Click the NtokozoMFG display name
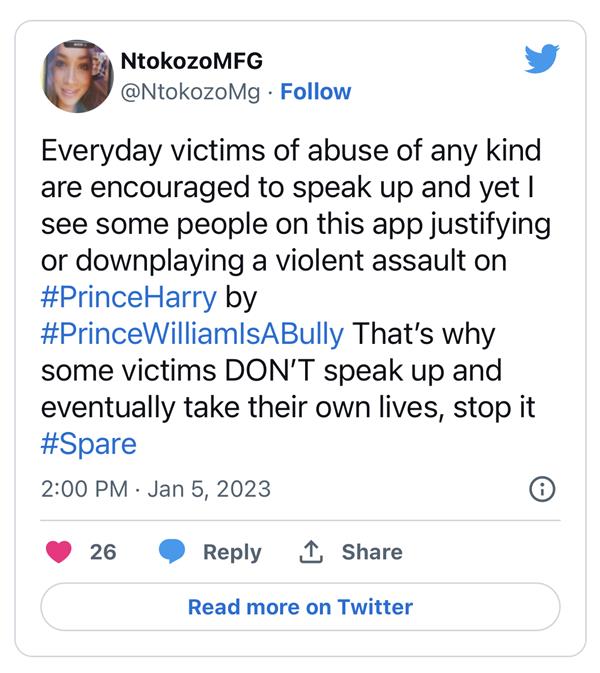This screenshot has width=600, height=673. point(191,61)
